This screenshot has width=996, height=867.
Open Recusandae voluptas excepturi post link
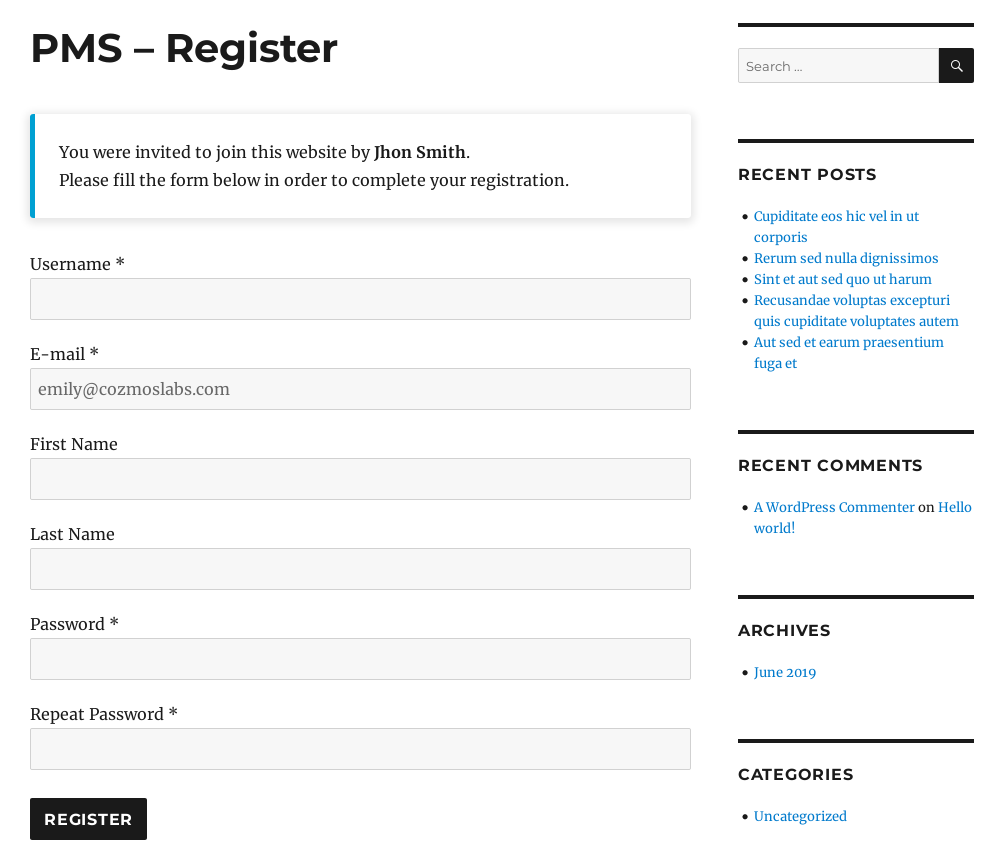[856, 311]
